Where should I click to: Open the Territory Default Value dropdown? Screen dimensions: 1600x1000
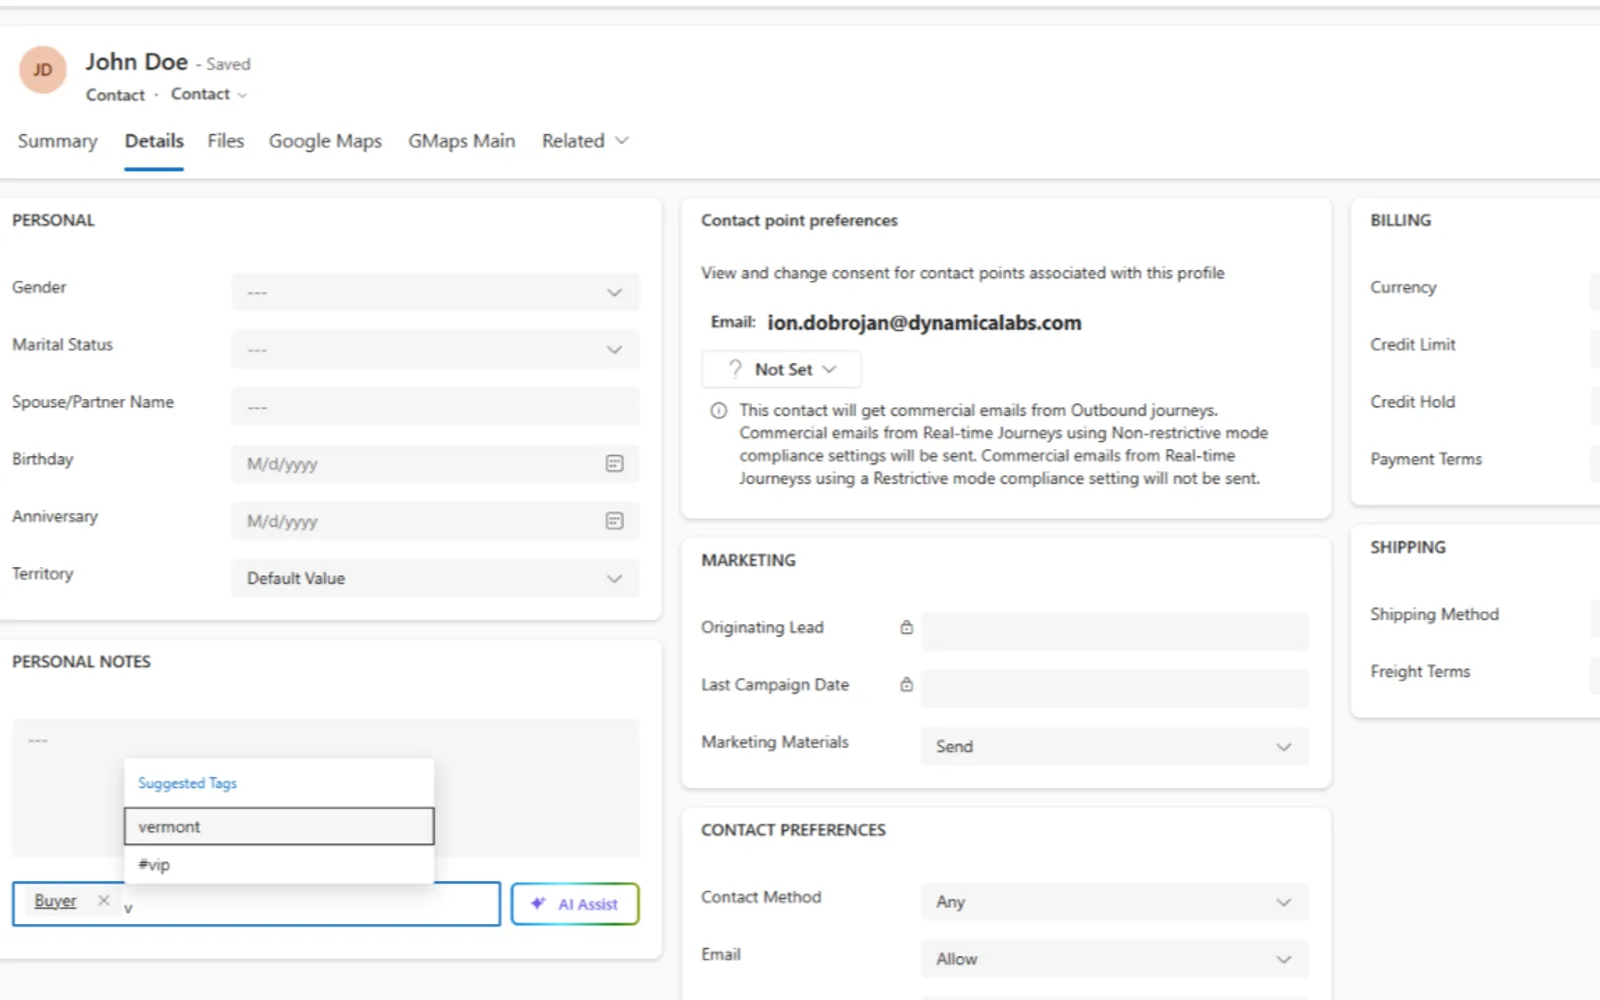pos(435,578)
